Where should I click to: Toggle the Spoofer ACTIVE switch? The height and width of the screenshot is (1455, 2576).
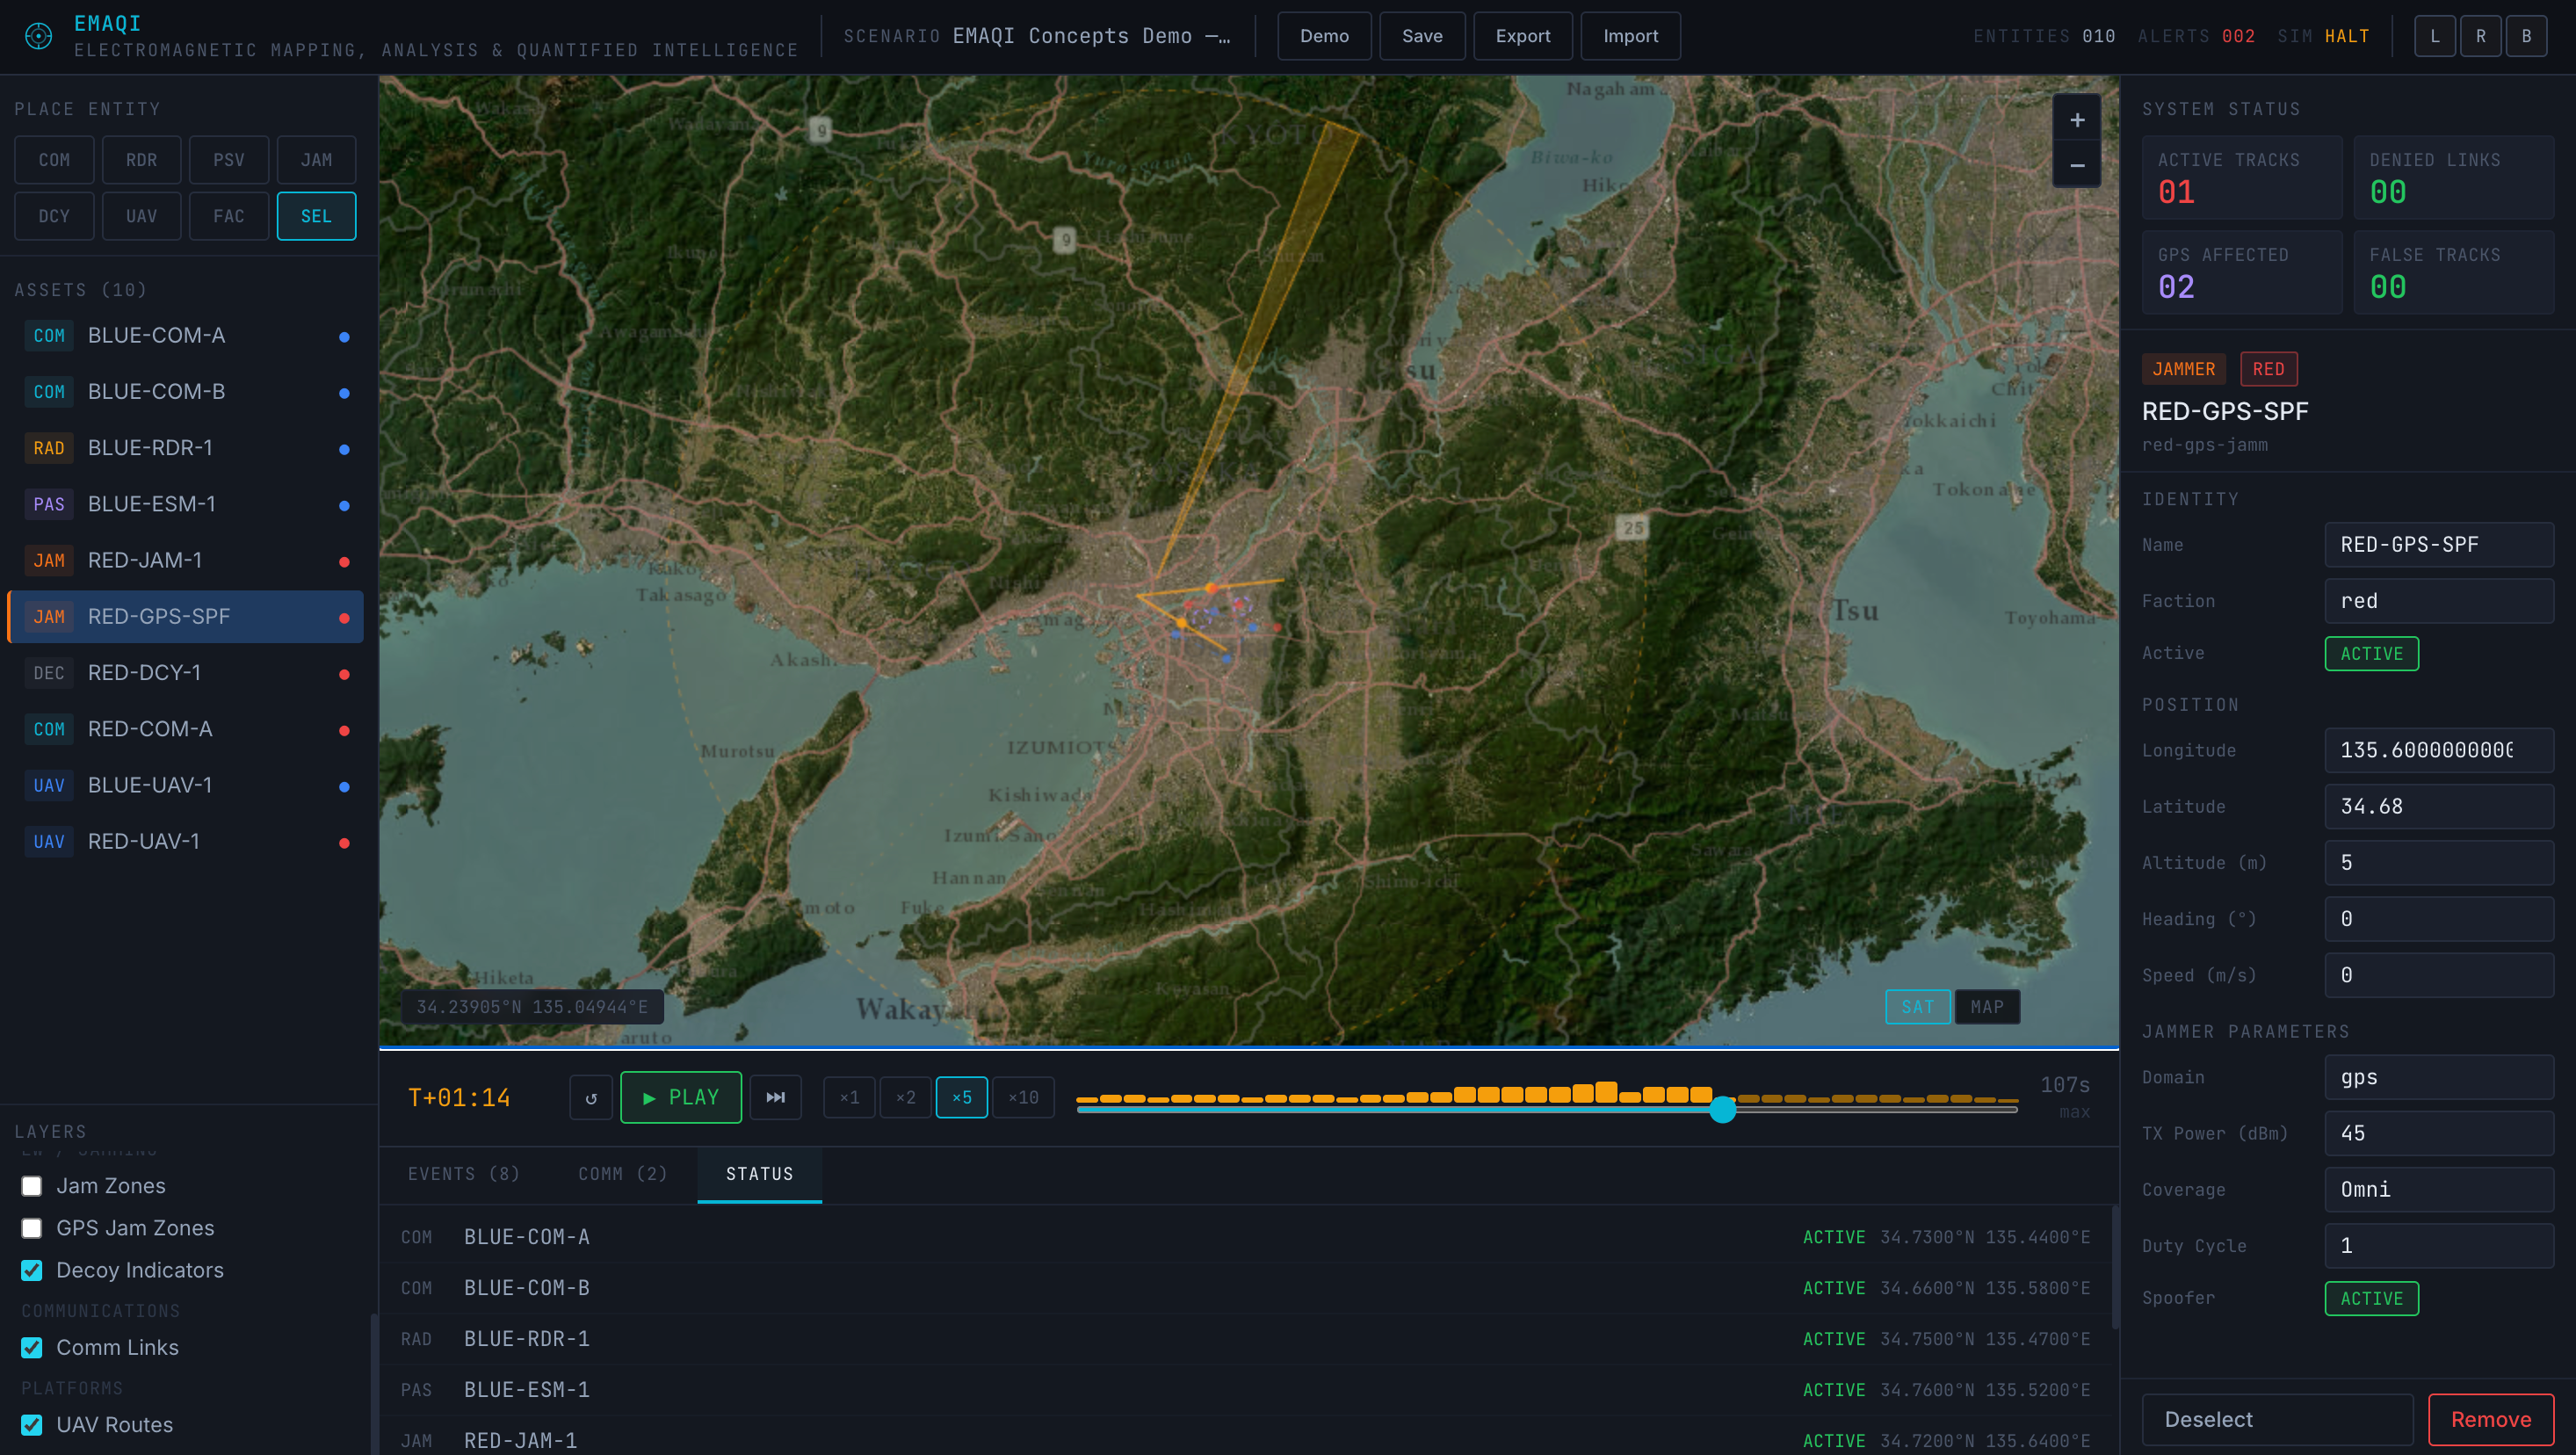coord(2371,1298)
